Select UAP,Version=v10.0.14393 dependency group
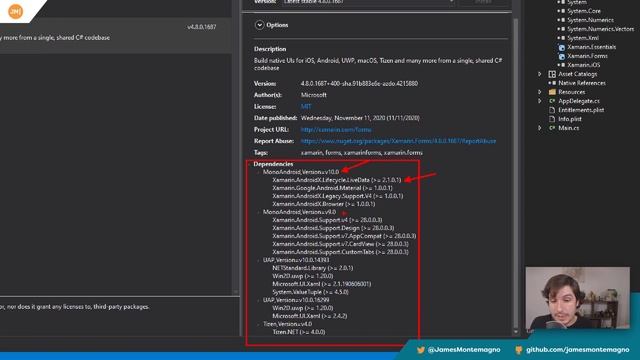The width and height of the screenshot is (640, 360). [x=296, y=260]
